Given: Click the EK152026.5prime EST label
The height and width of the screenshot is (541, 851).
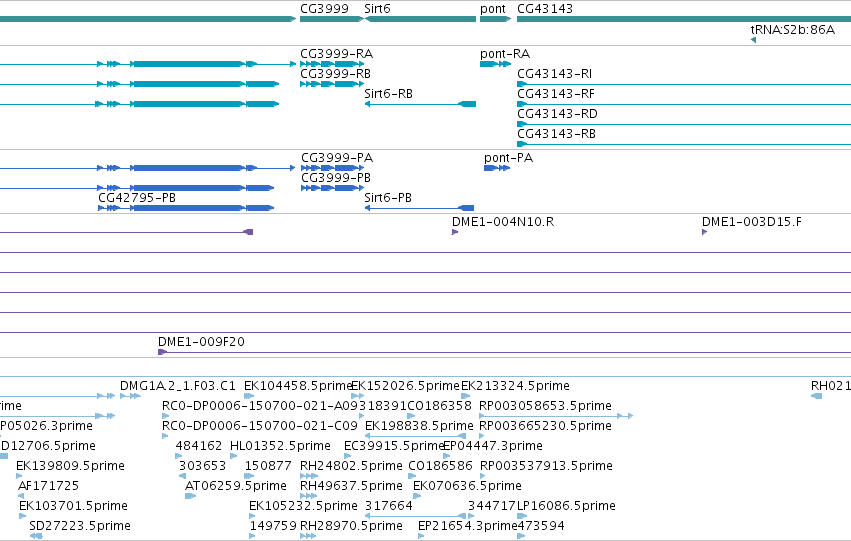Looking at the screenshot, I should pos(405,386).
